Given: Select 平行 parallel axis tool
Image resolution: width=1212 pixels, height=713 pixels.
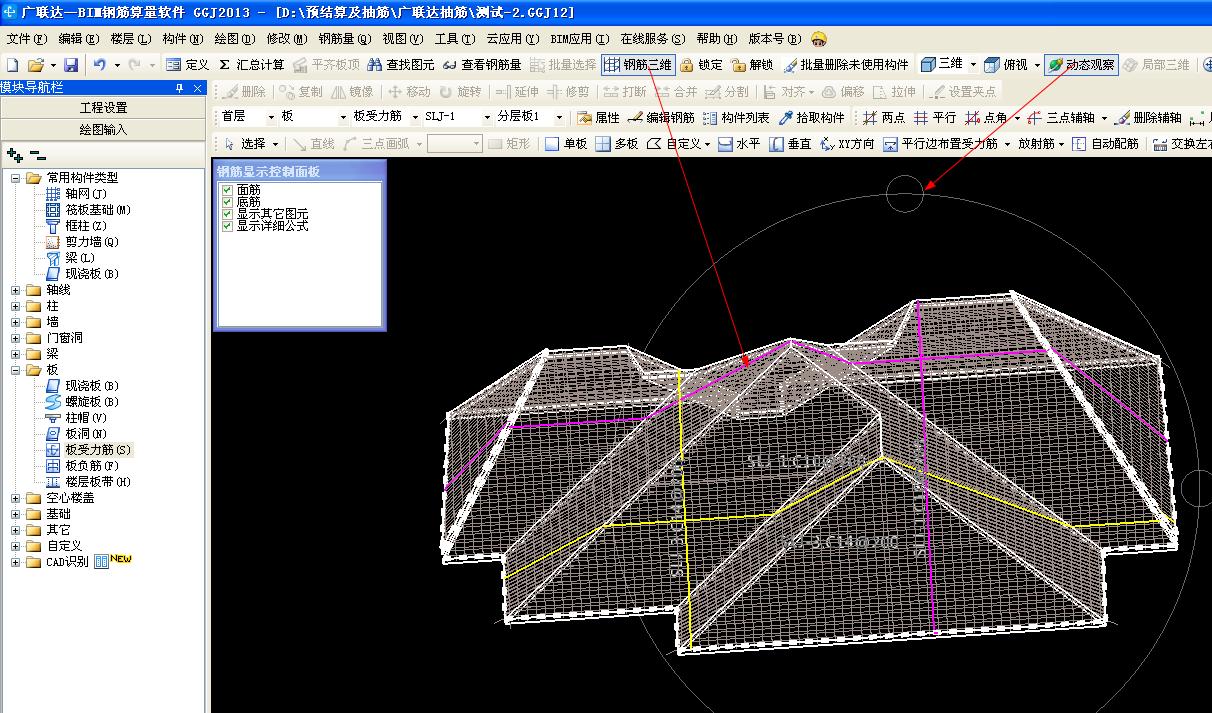Looking at the screenshot, I should pos(935,117).
